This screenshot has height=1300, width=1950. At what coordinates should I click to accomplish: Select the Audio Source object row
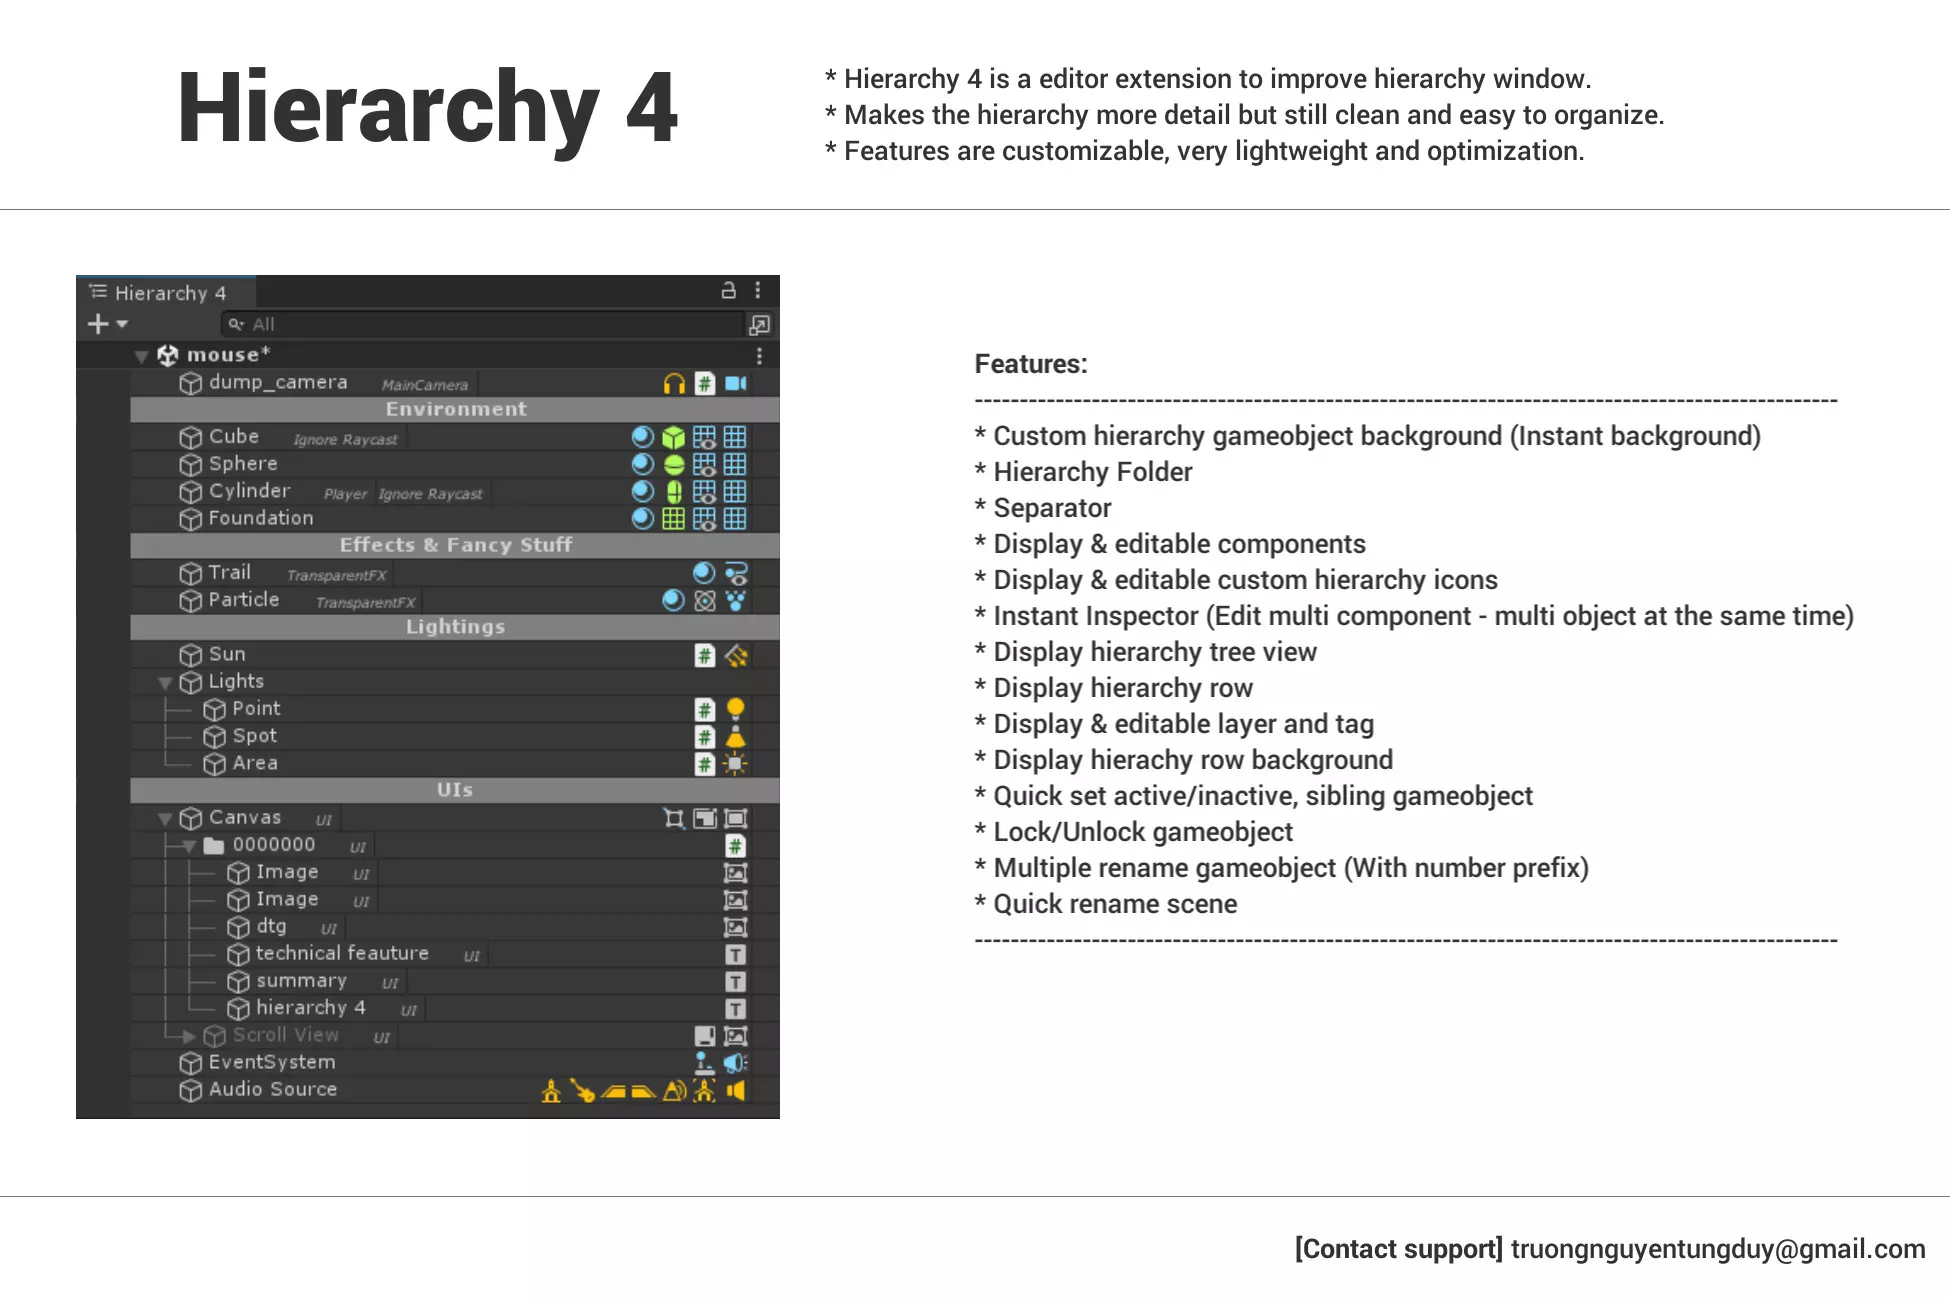[x=455, y=1090]
